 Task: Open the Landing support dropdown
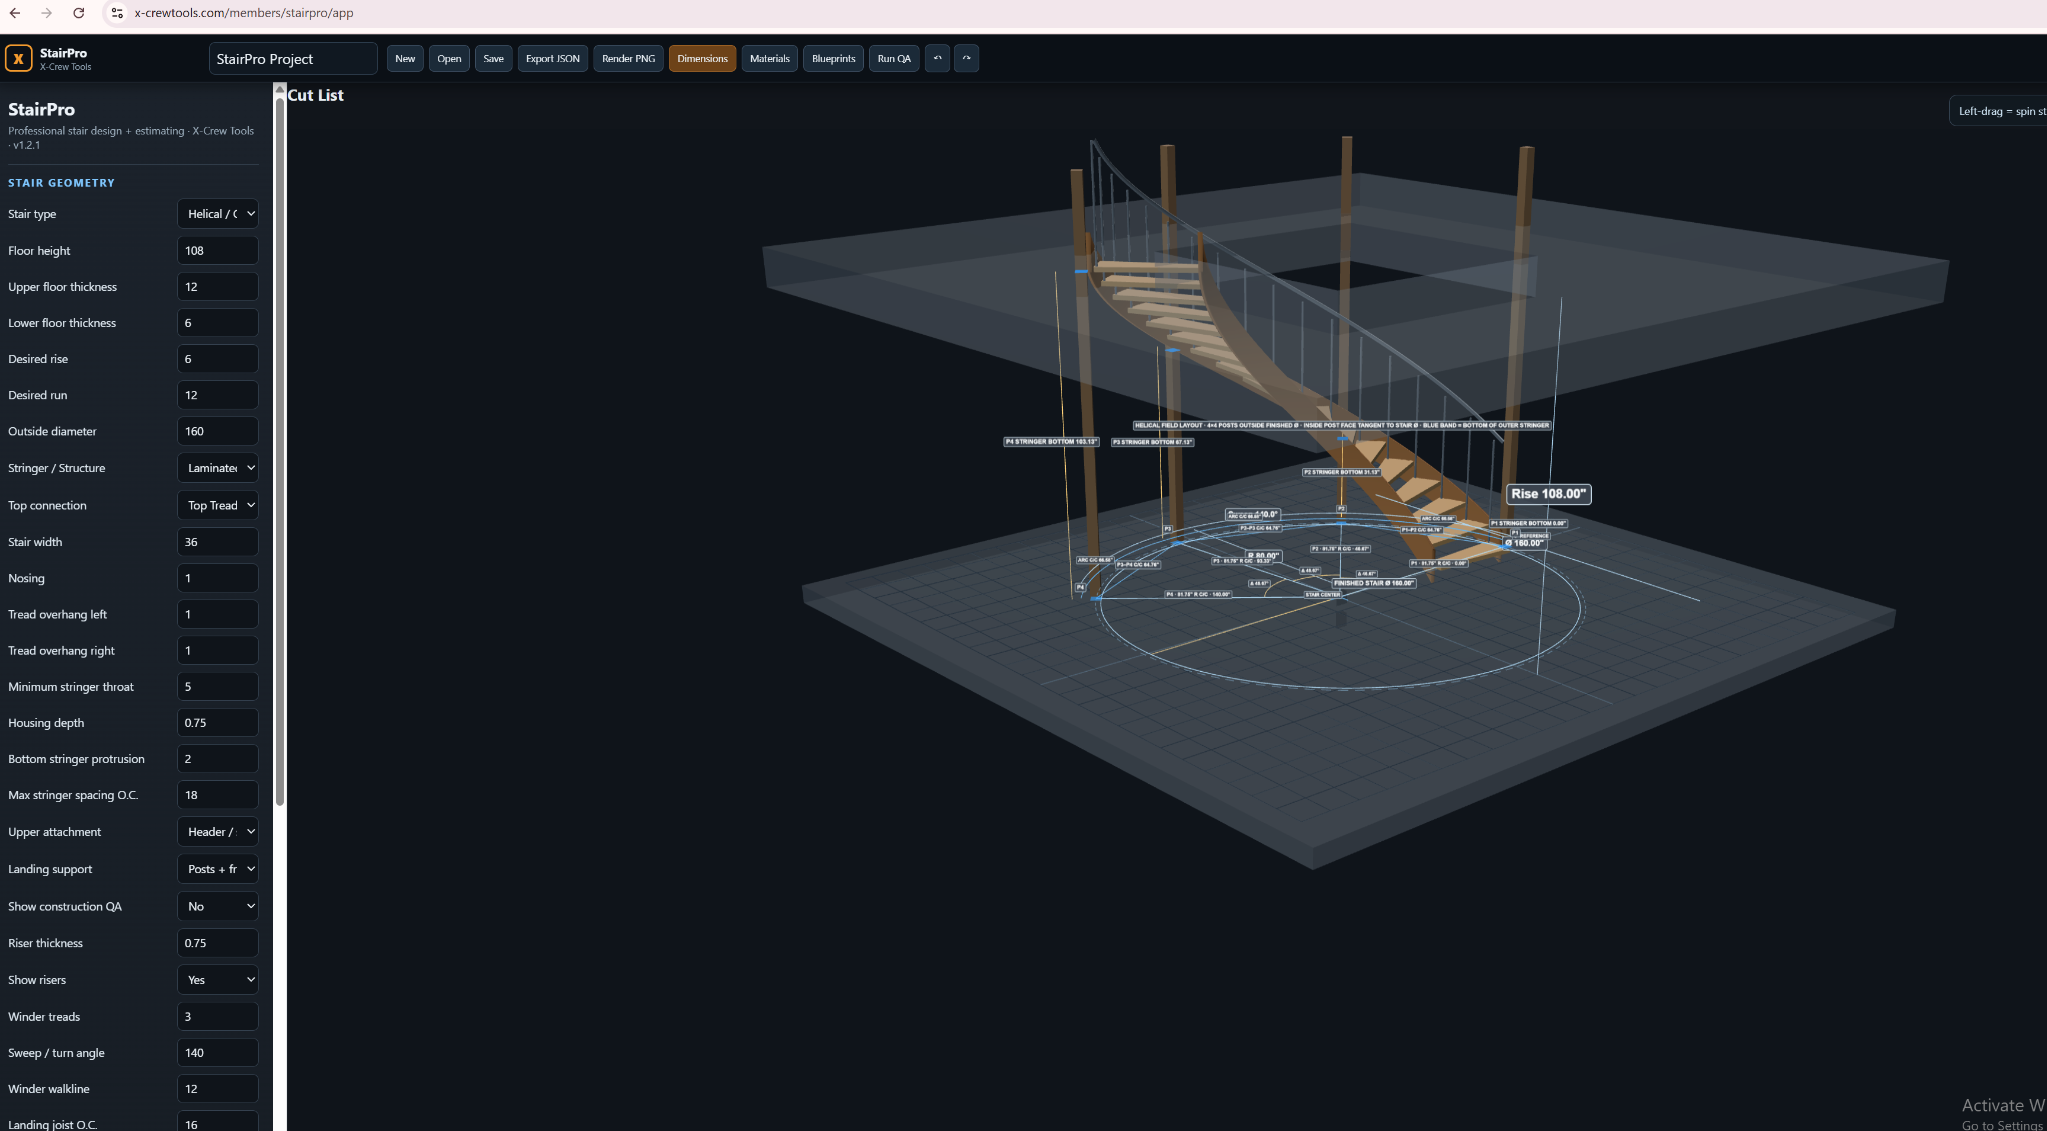(x=218, y=869)
